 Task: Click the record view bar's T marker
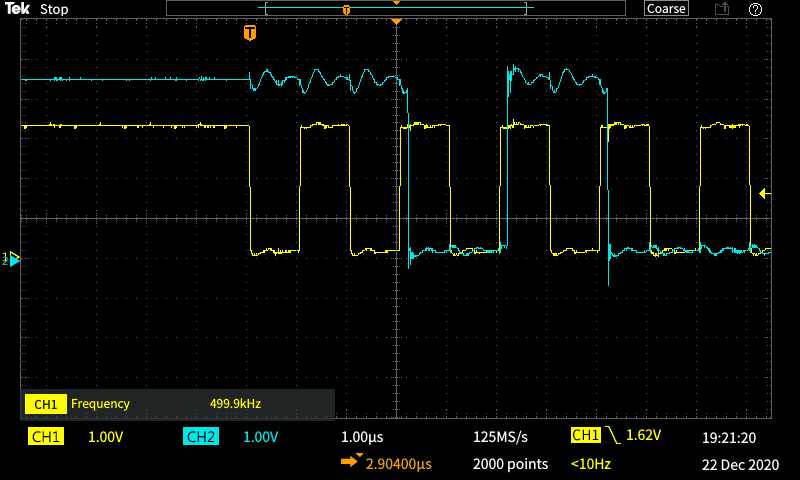click(x=346, y=9)
